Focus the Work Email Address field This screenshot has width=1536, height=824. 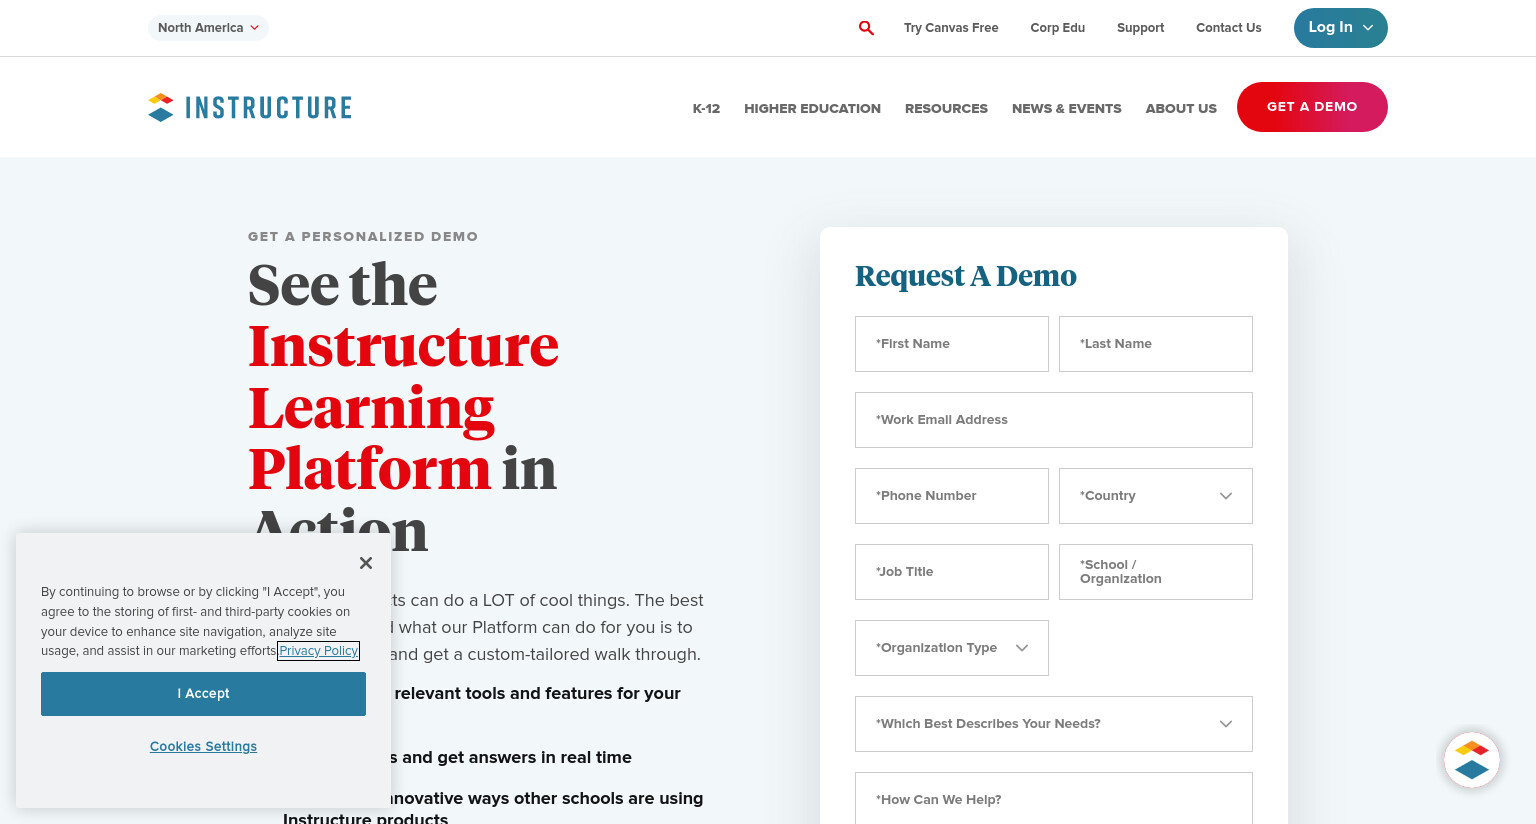tap(1054, 420)
